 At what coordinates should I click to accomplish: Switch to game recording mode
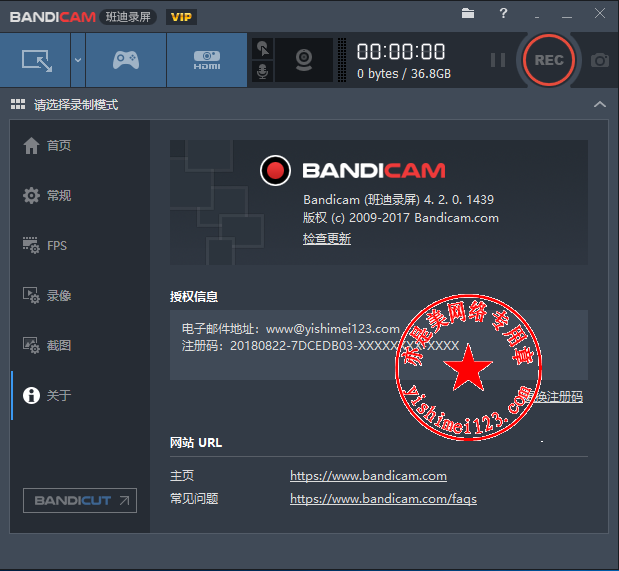coord(126,60)
